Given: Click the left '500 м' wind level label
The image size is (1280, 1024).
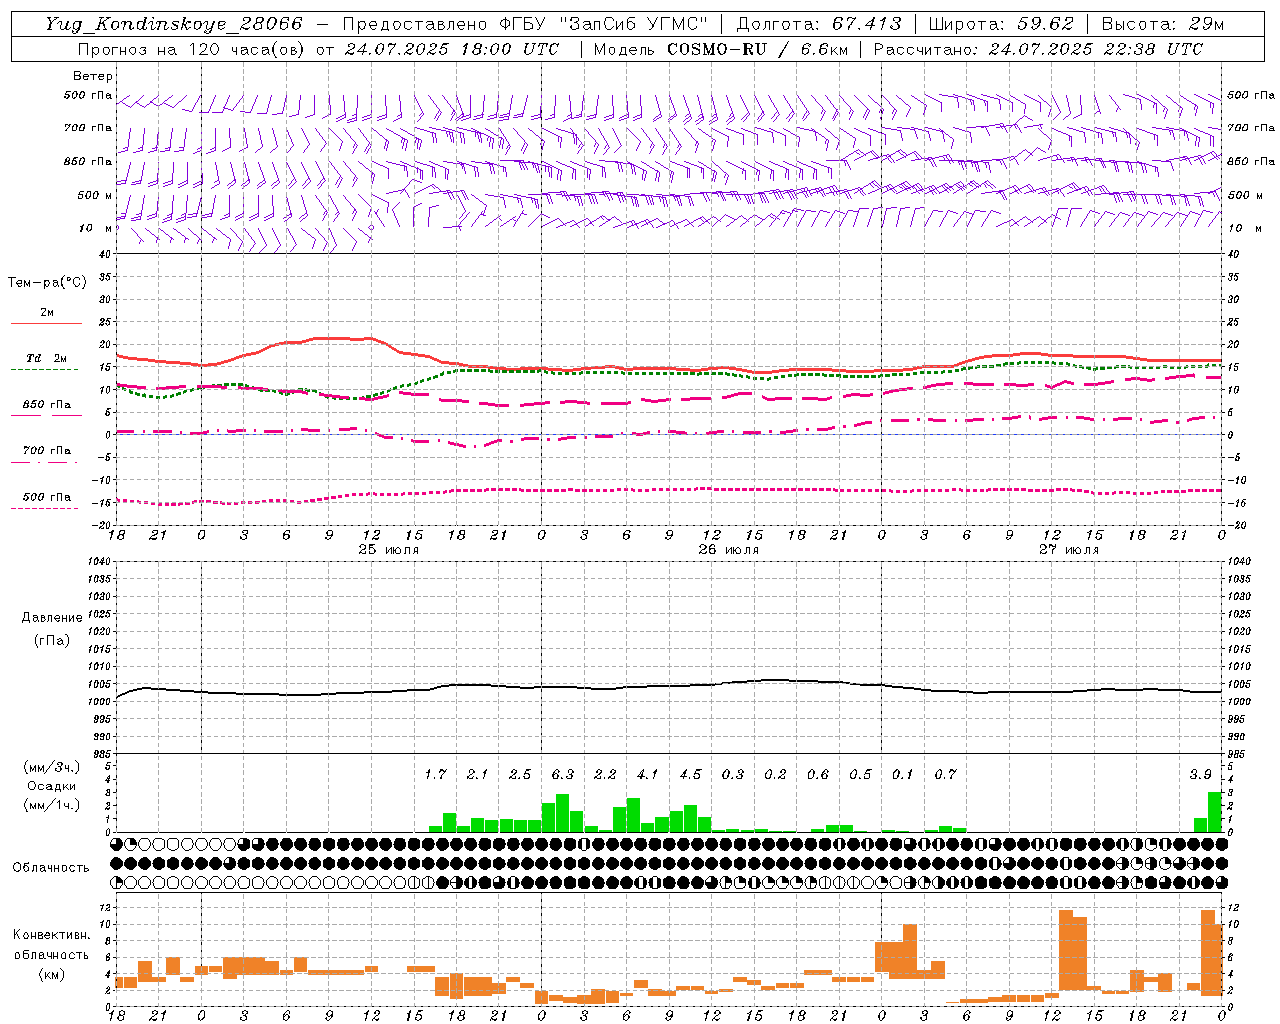Looking at the screenshot, I should [95, 195].
